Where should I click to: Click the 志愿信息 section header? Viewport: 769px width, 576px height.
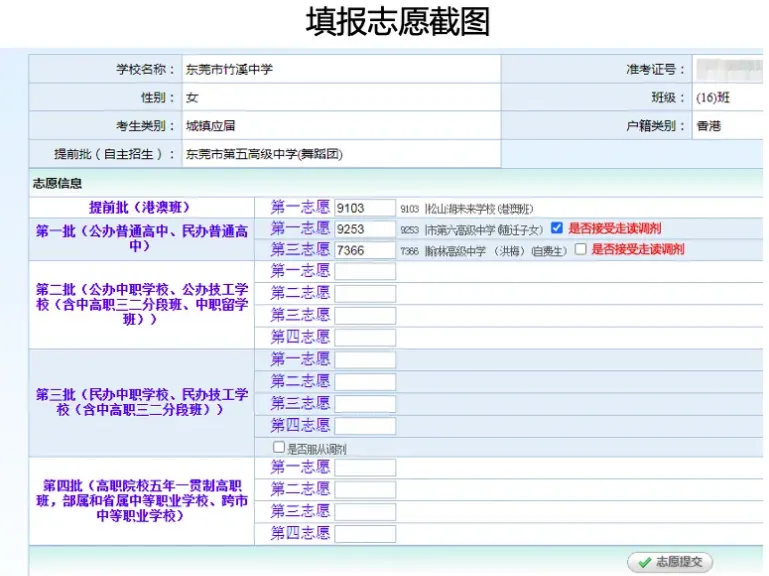(x=57, y=183)
